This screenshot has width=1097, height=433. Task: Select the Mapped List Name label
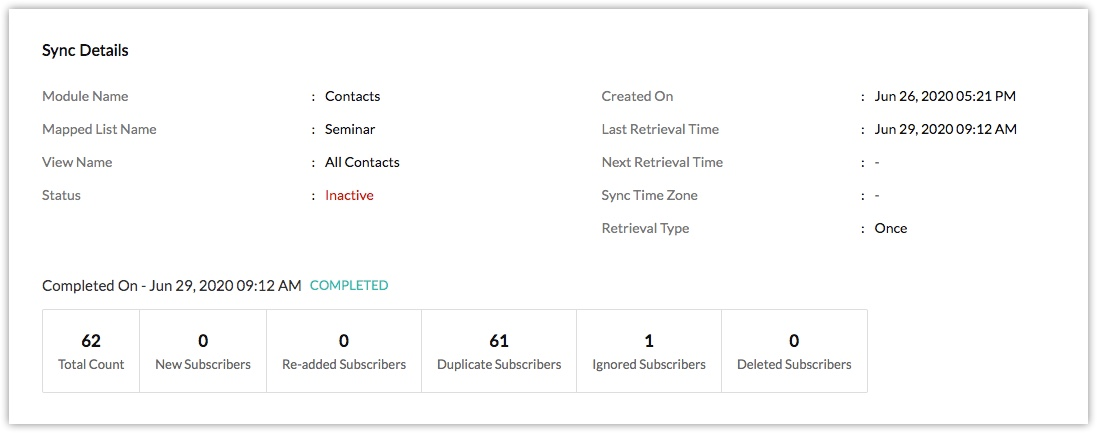click(99, 129)
